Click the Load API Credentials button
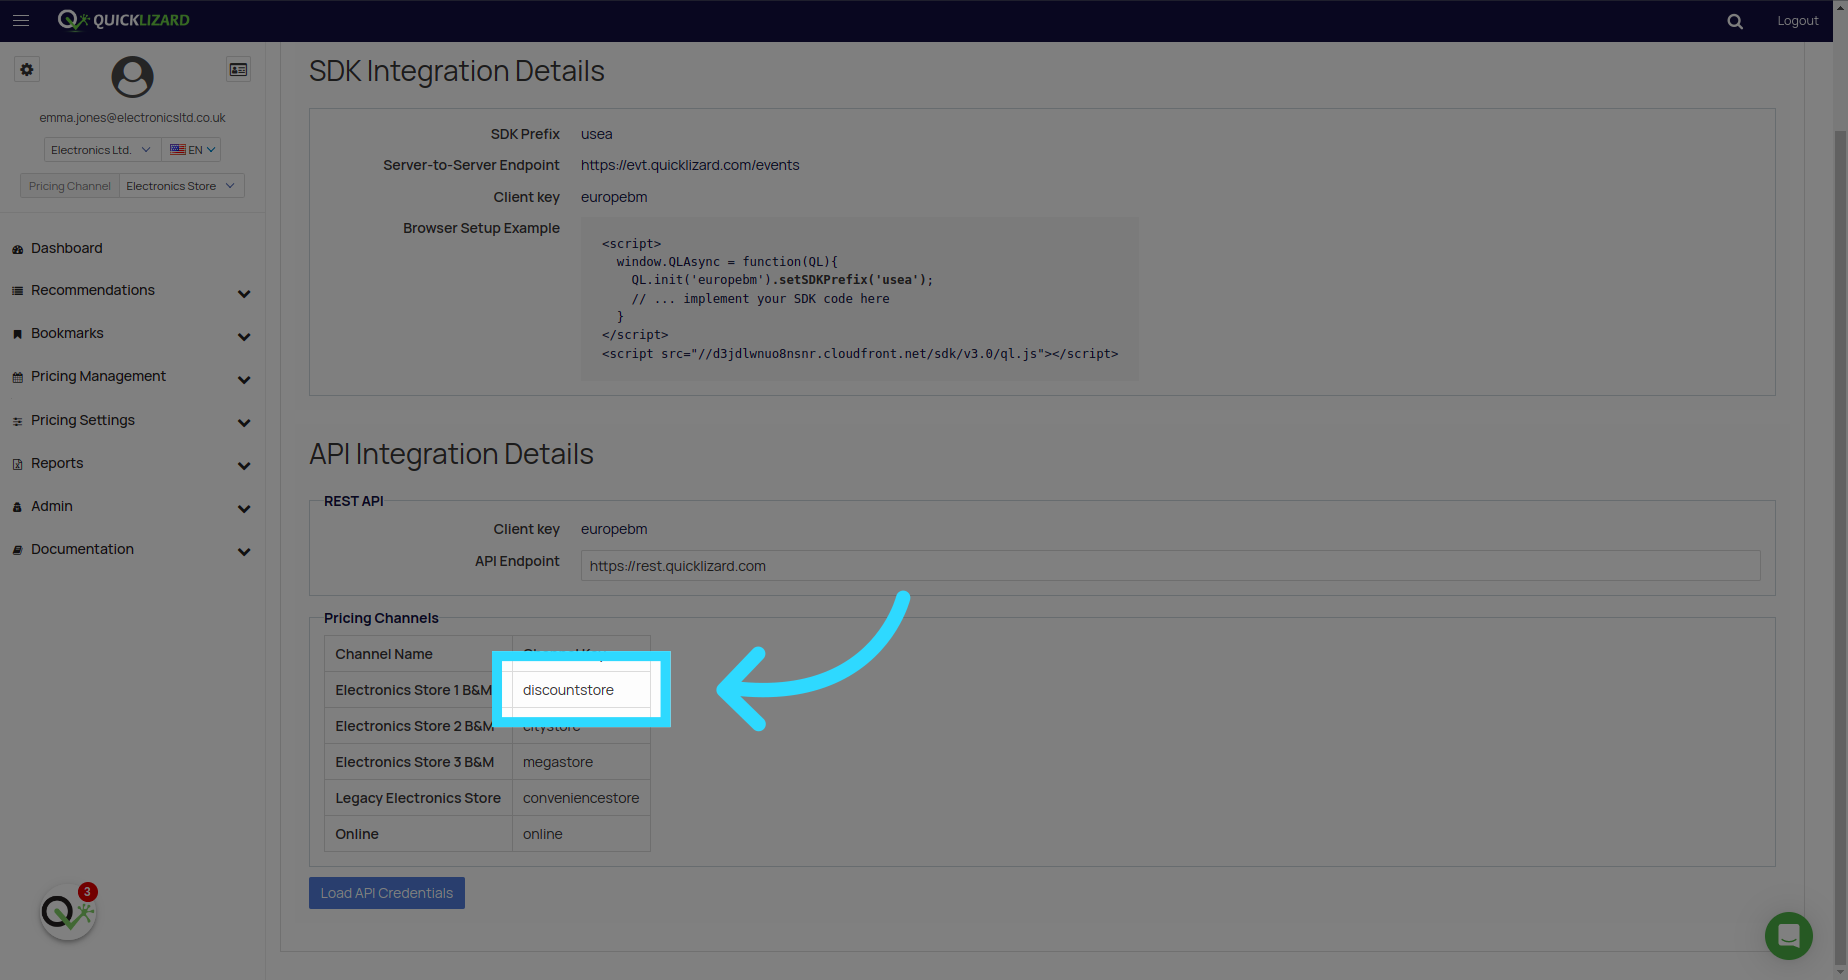Viewport: 1848px width, 980px height. click(x=387, y=893)
